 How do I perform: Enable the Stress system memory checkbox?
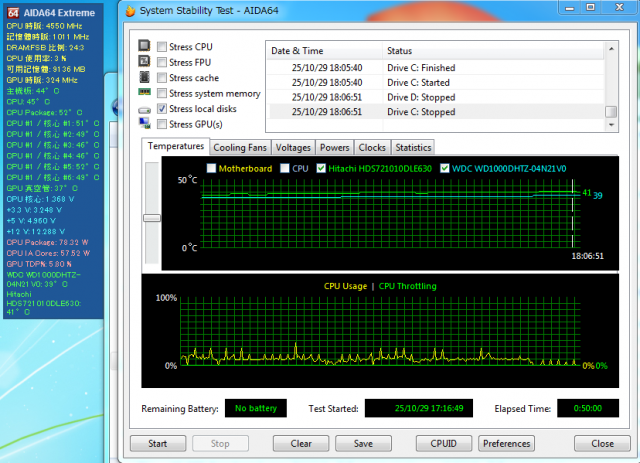(162, 93)
